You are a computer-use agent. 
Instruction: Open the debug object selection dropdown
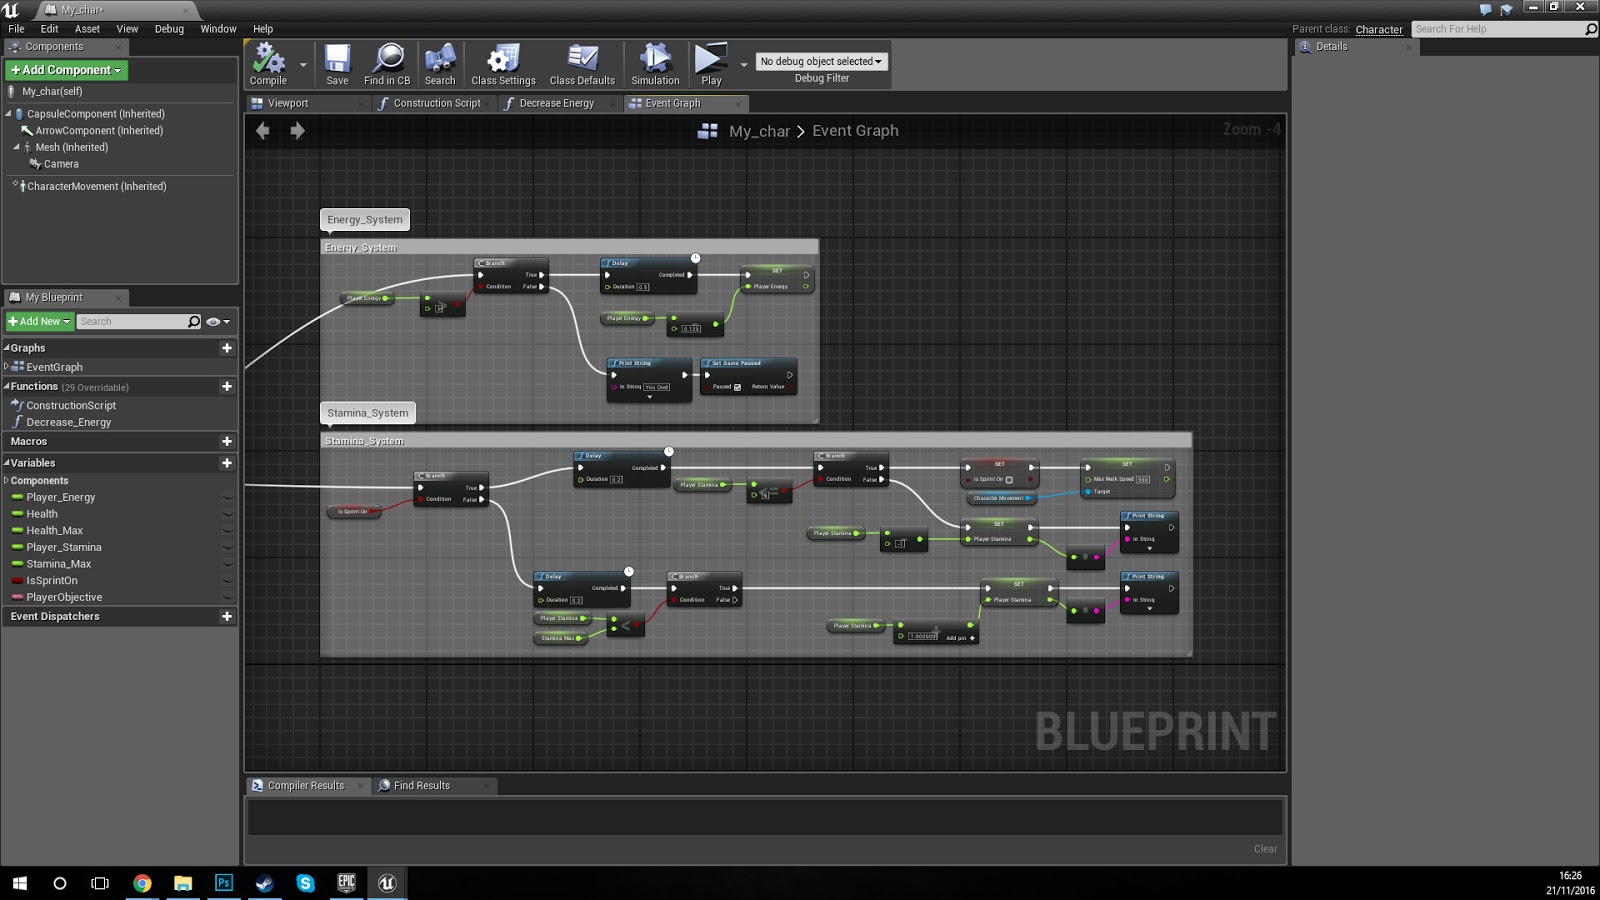[x=821, y=61]
